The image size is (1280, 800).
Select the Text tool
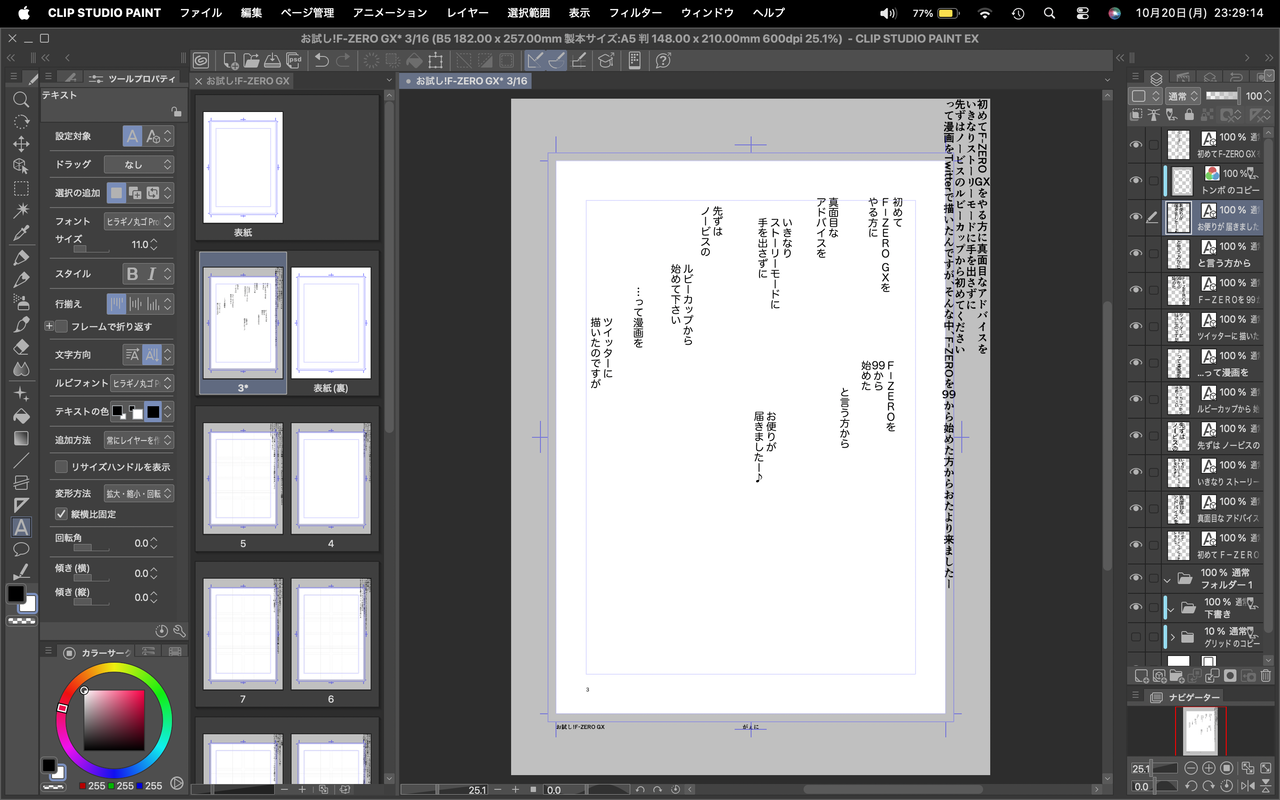(x=20, y=527)
